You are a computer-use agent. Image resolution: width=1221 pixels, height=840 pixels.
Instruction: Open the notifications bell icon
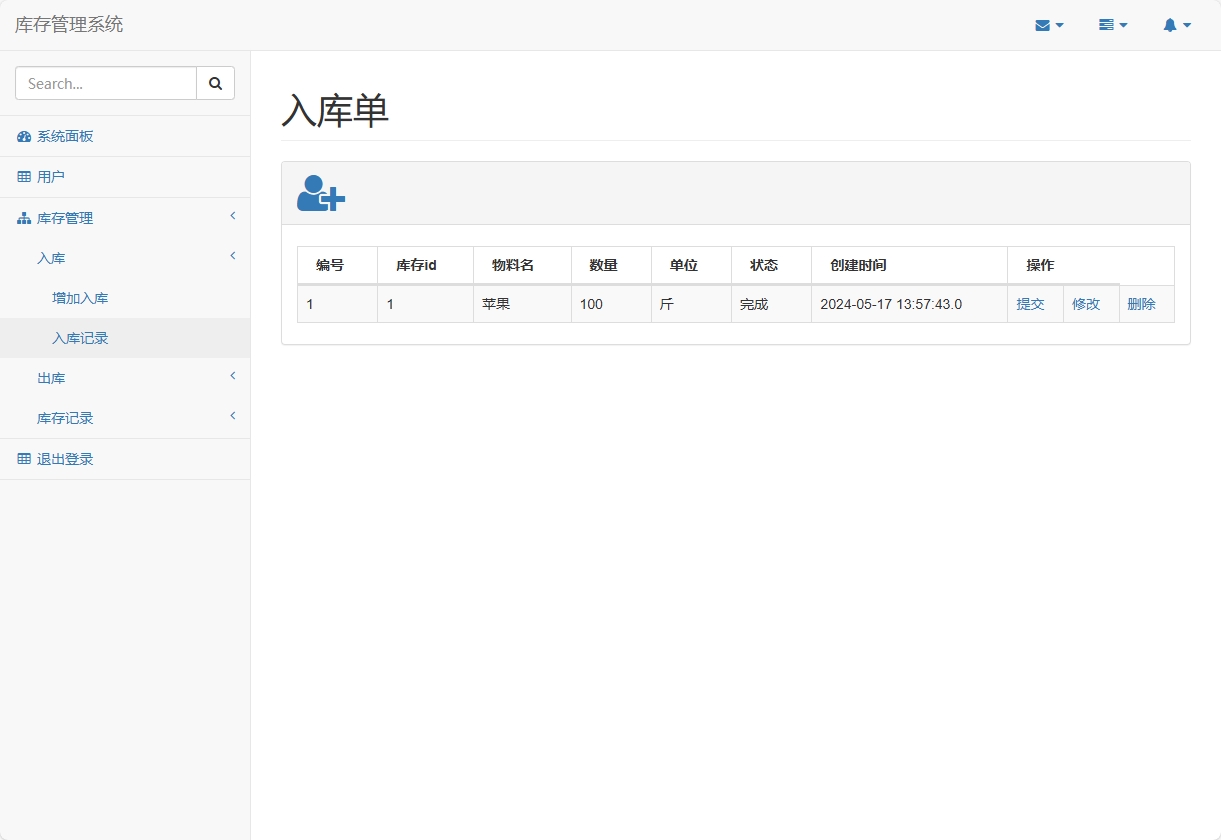[x=1170, y=24]
